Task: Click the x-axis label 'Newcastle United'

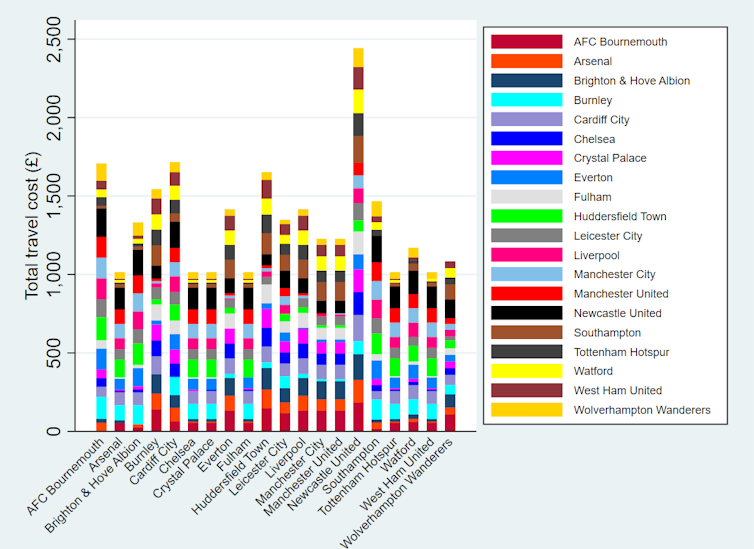Action: 325,474
